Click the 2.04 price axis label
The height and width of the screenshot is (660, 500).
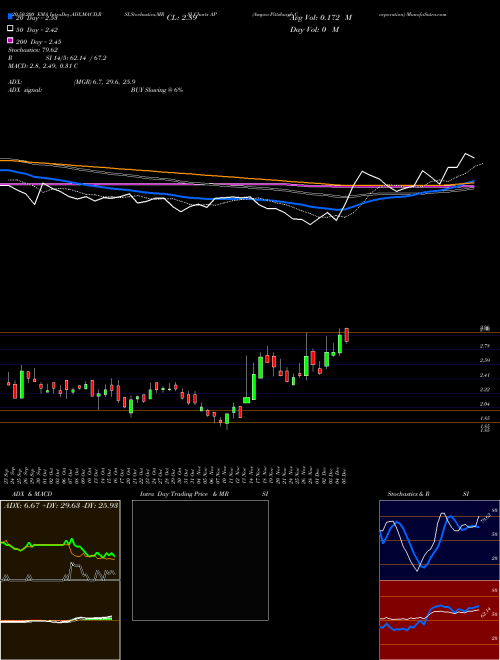coord(484,404)
